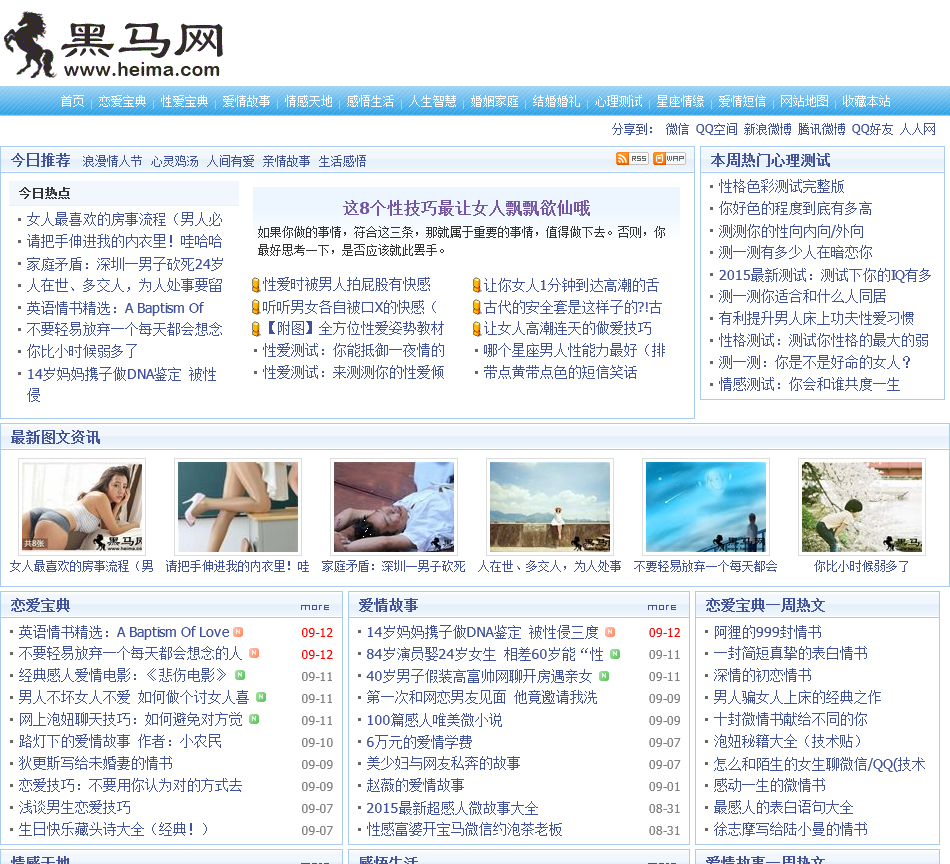Open thumbnail of girl on seawall
950x864 pixels.
(x=550, y=507)
